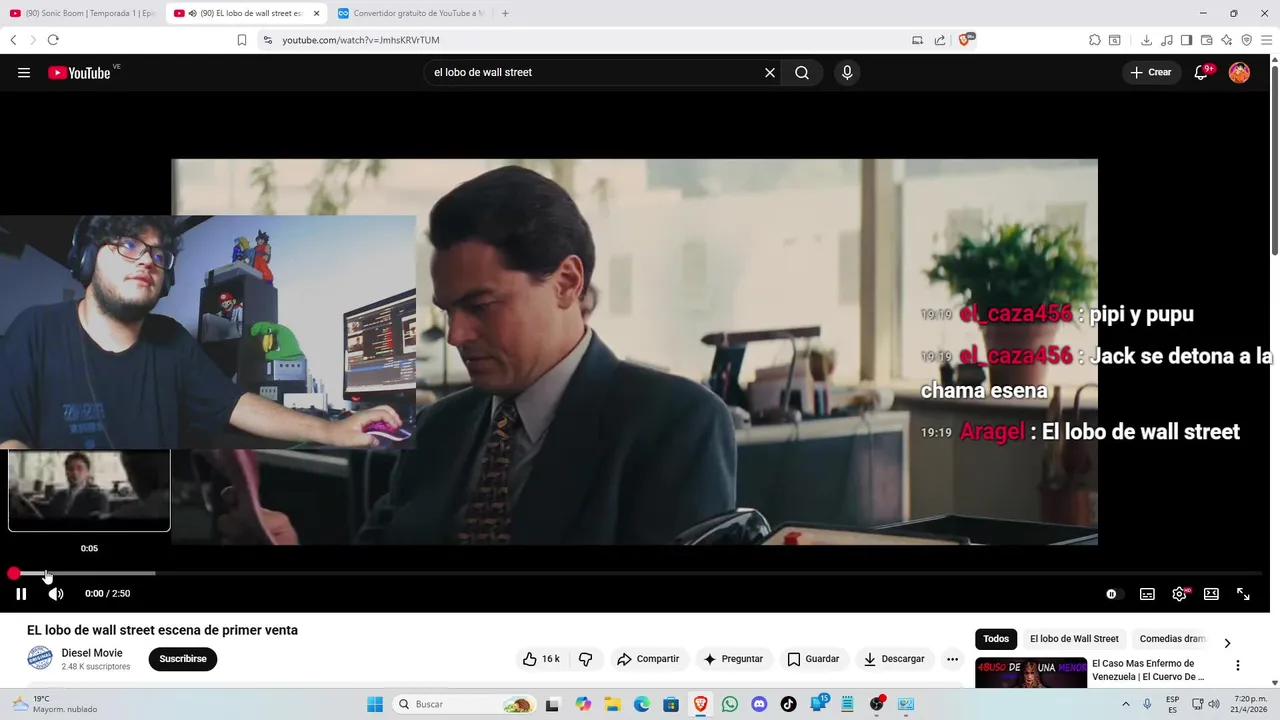1280x720 pixels.
Task: Open player settings gear
Action: [1179, 594]
